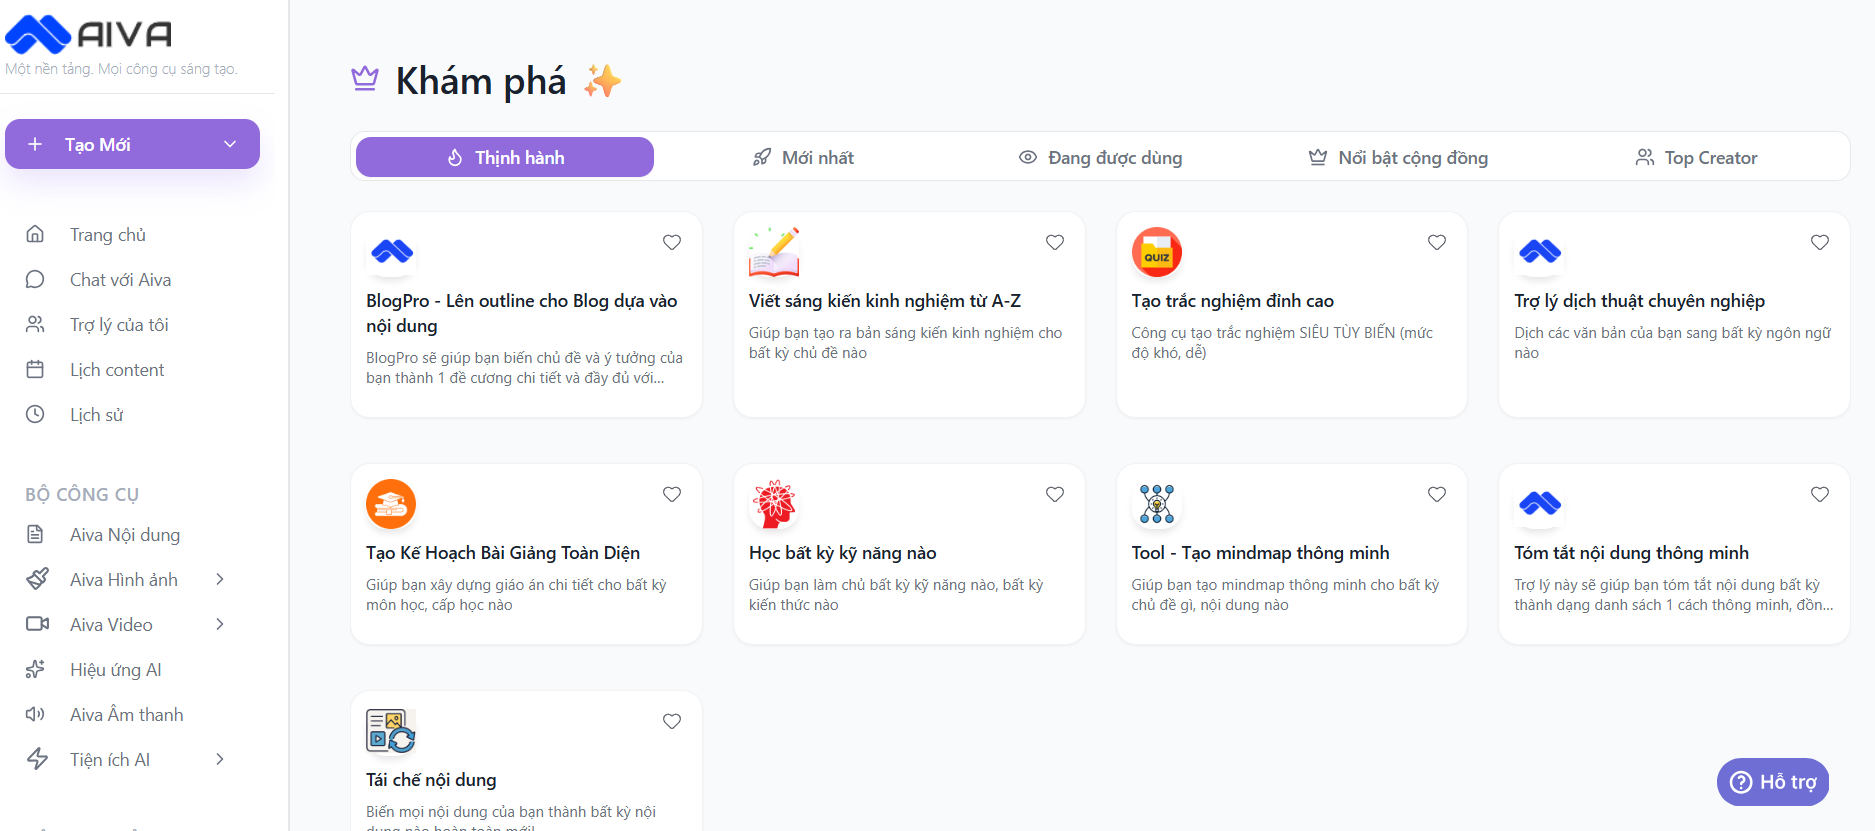This screenshot has height=831, width=1875.
Task: Click the Tái chế nội dung card icon
Action: pos(391,731)
